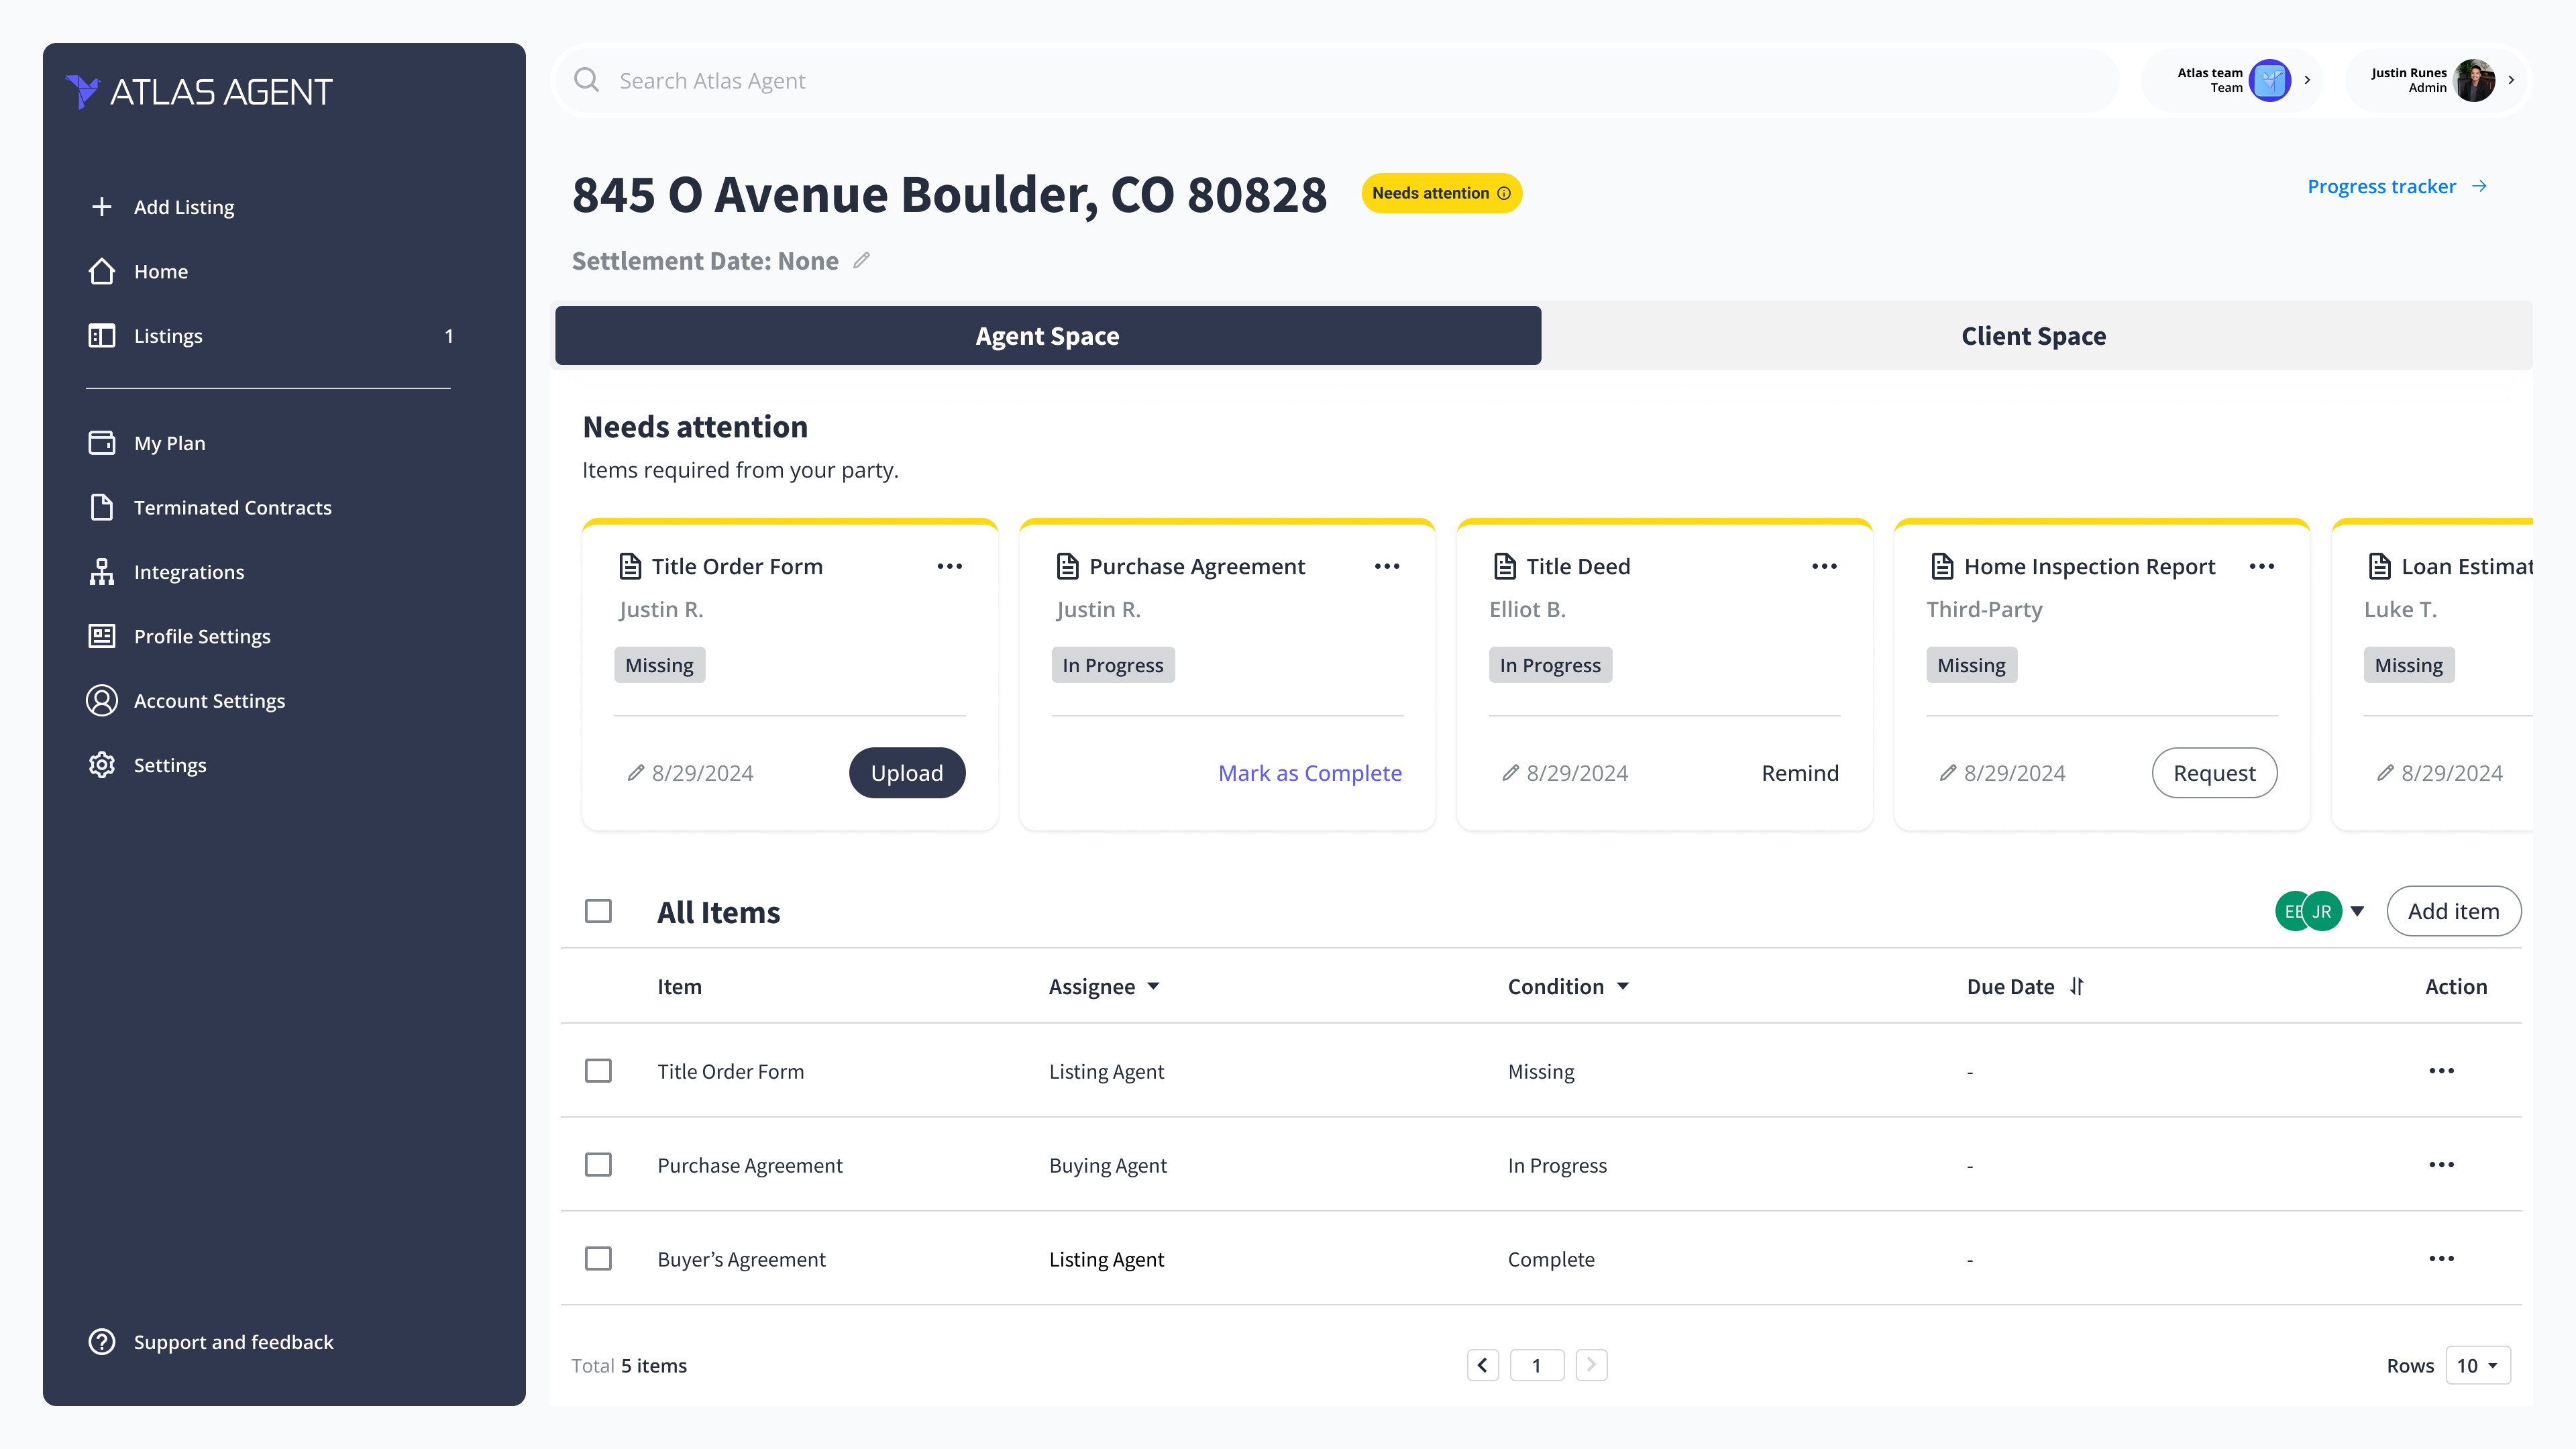Screen dimensions: 2576x1449
Task: Click Upload on Title Order Form card
Action: coord(906,773)
